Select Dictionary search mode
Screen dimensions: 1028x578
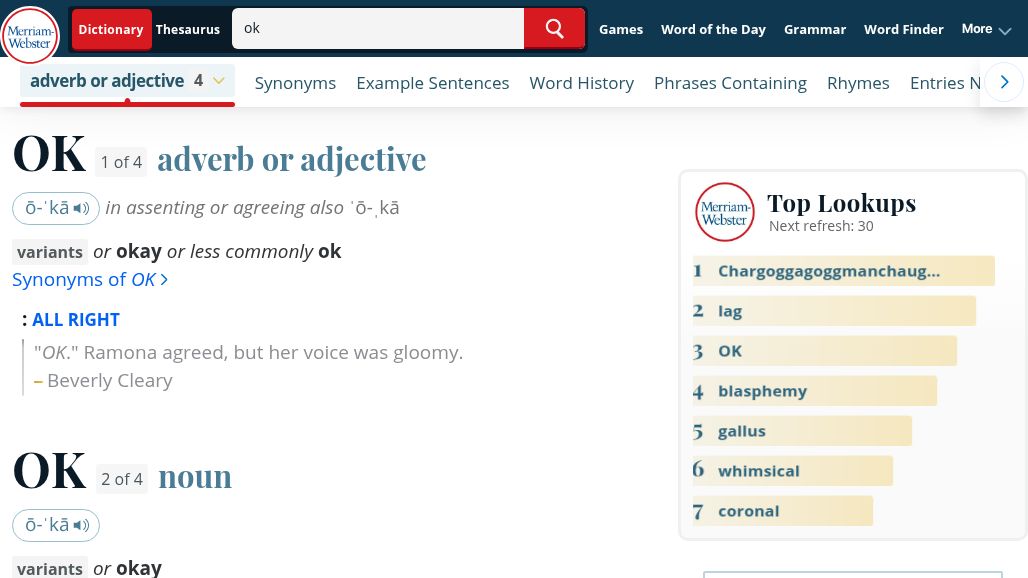[x=111, y=29]
